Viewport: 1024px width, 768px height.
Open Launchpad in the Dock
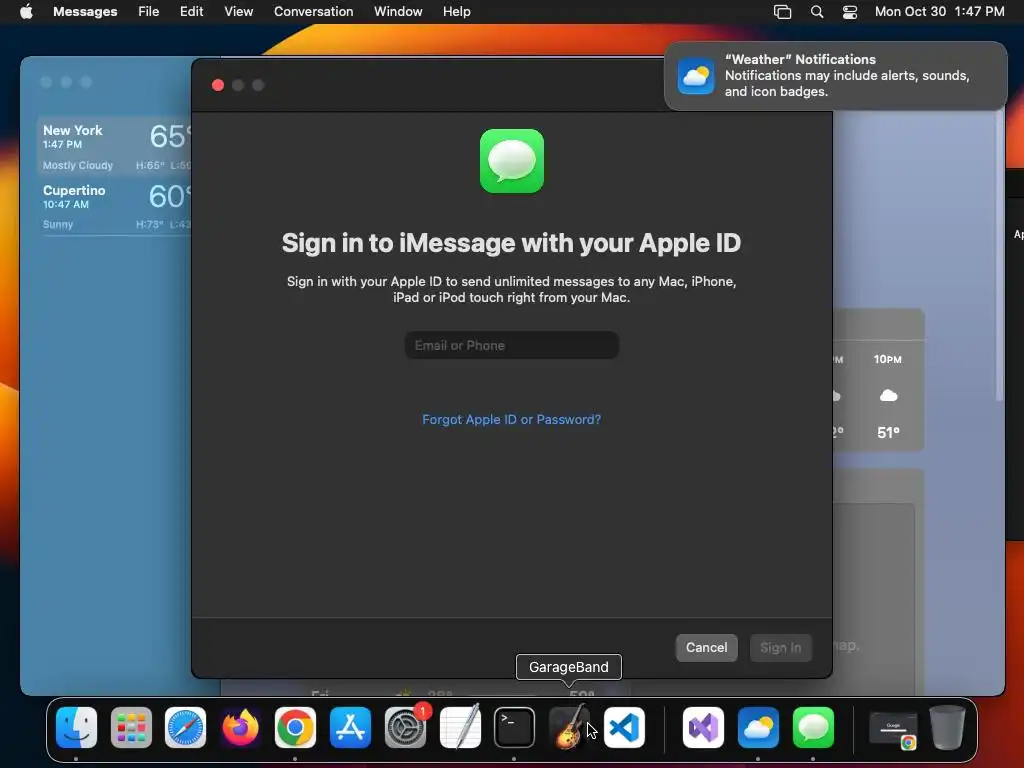point(131,727)
